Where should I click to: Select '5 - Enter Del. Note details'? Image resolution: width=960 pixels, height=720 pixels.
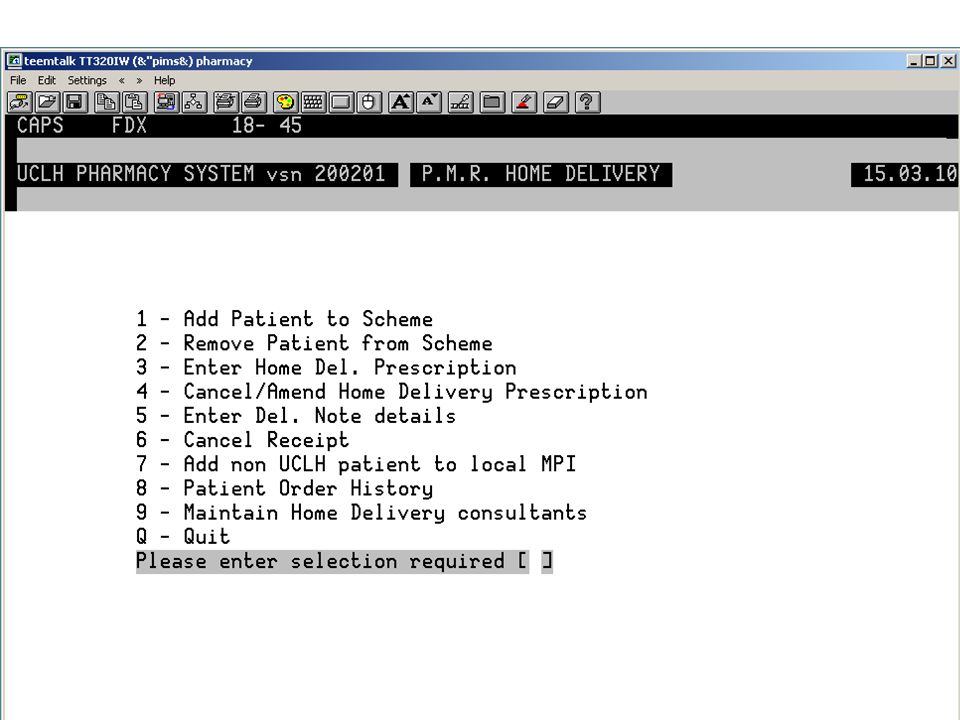[x=296, y=416]
